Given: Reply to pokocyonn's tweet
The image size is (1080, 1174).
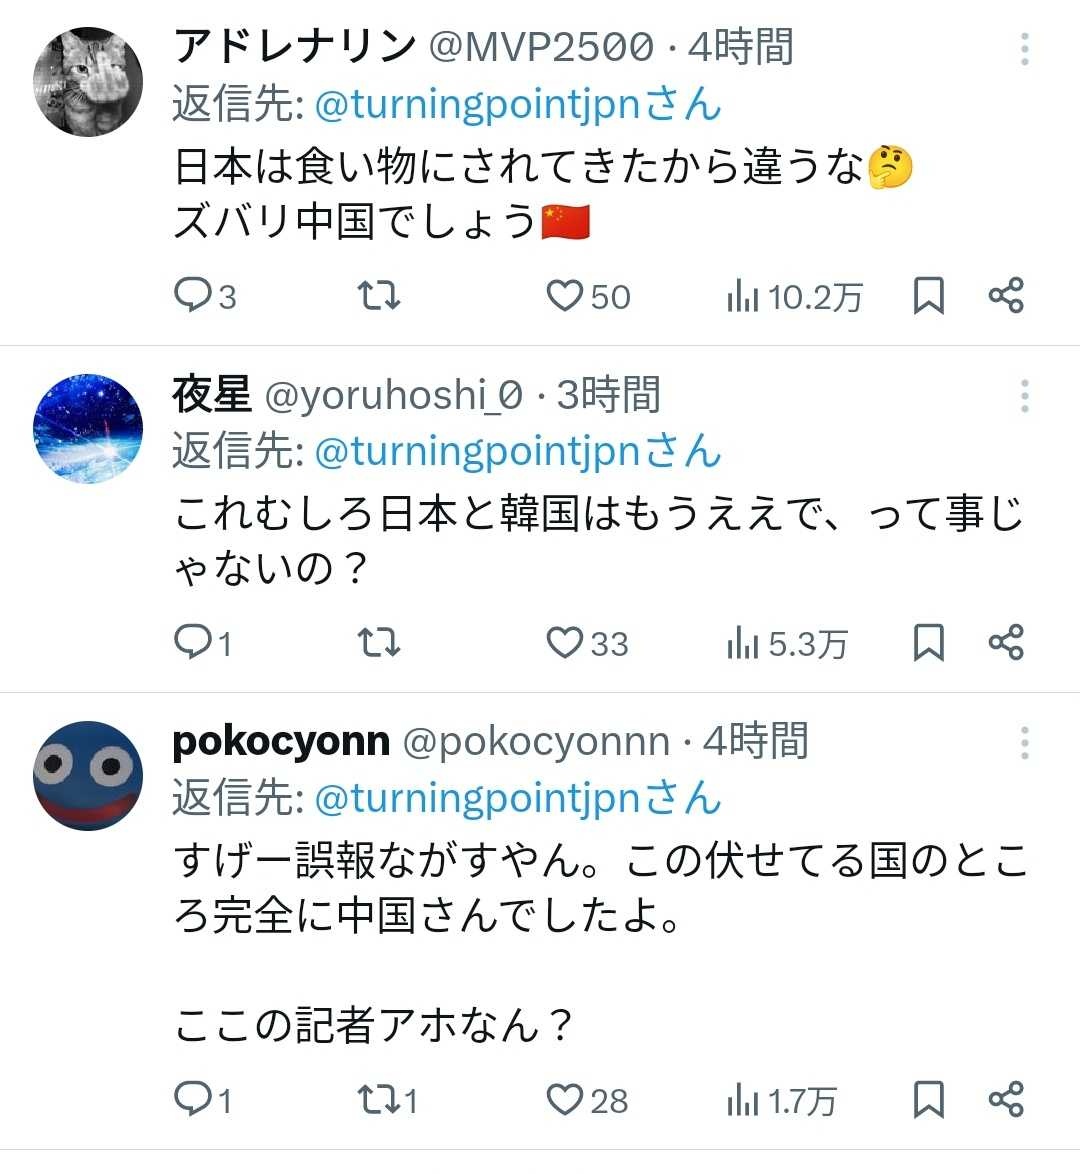Looking at the screenshot, I should pyautogui.click(x=192, y=1100).
